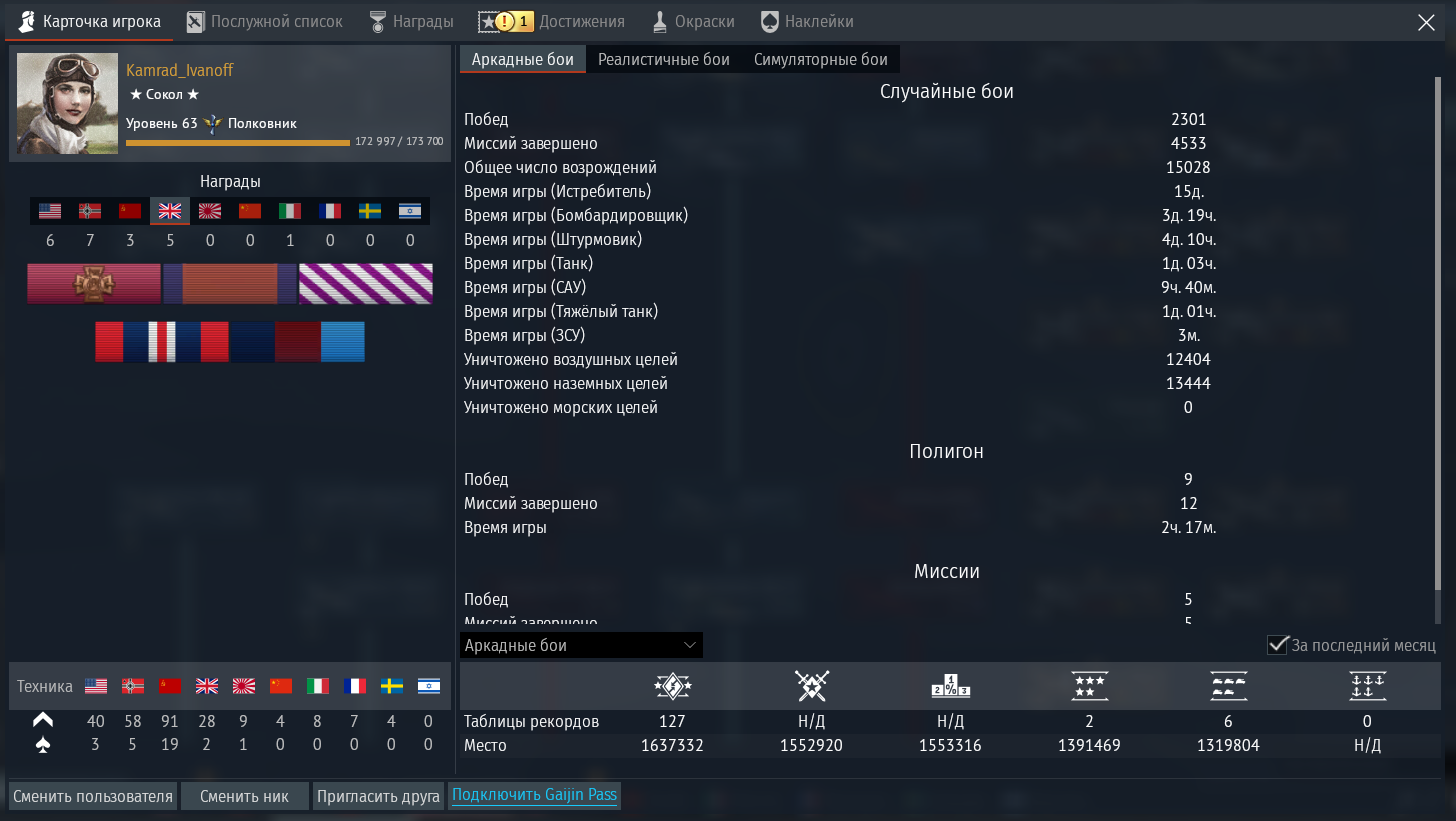Viewport: 1456px width, 821px height.
Task: Click the air kills leaderboard icon with stars
Action: (x=1089, y=686)
